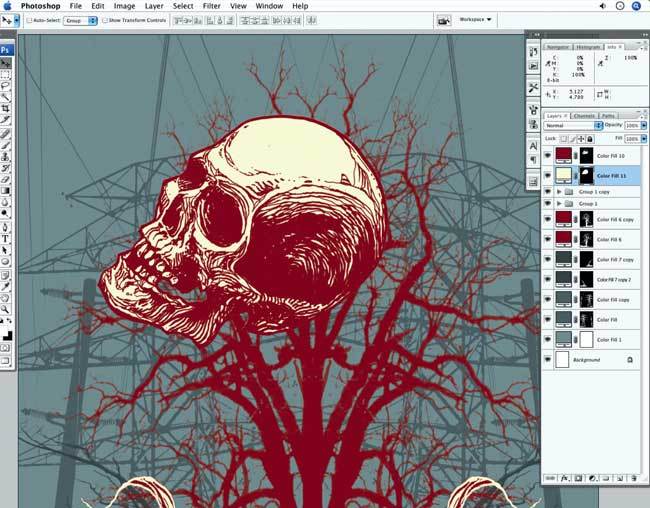The image size is (650, 508).
Task: Open the Fill slider arrow
Action: (x=644, y=139)
